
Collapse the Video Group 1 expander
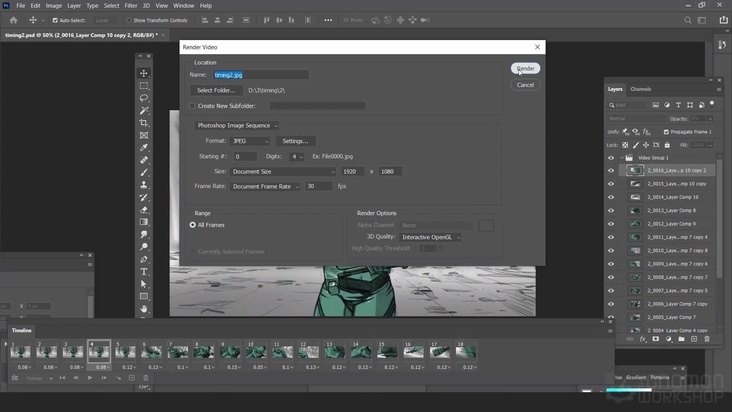[621, 158]
